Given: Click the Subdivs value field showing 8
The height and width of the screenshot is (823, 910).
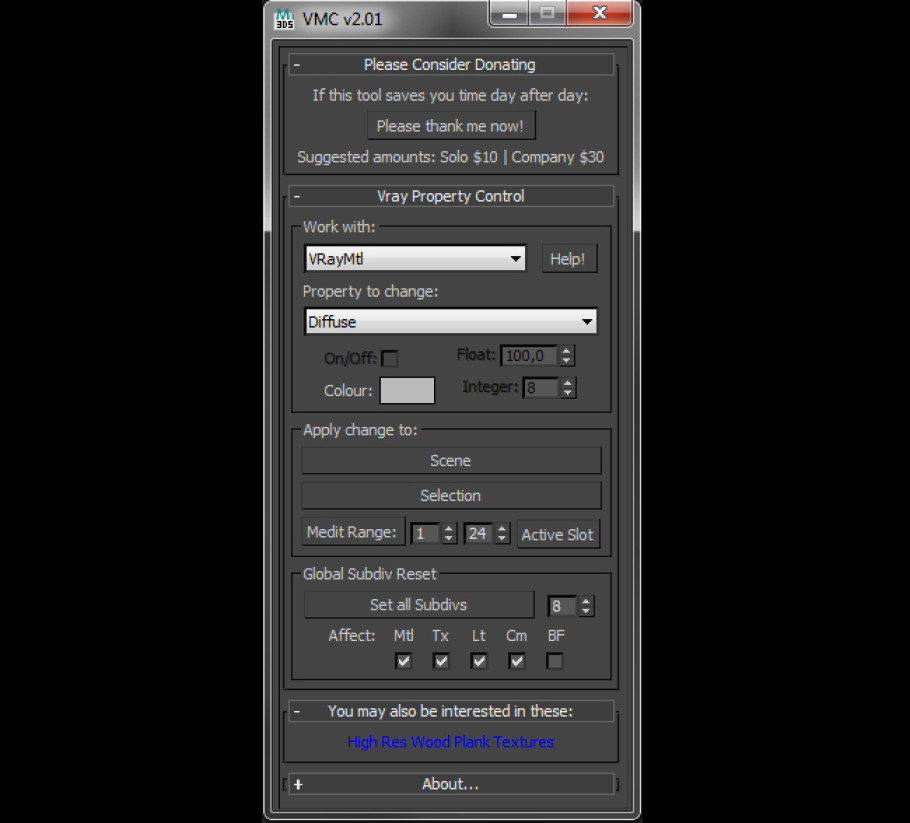Looking at the screenshot, I should [x=562, y=607].
